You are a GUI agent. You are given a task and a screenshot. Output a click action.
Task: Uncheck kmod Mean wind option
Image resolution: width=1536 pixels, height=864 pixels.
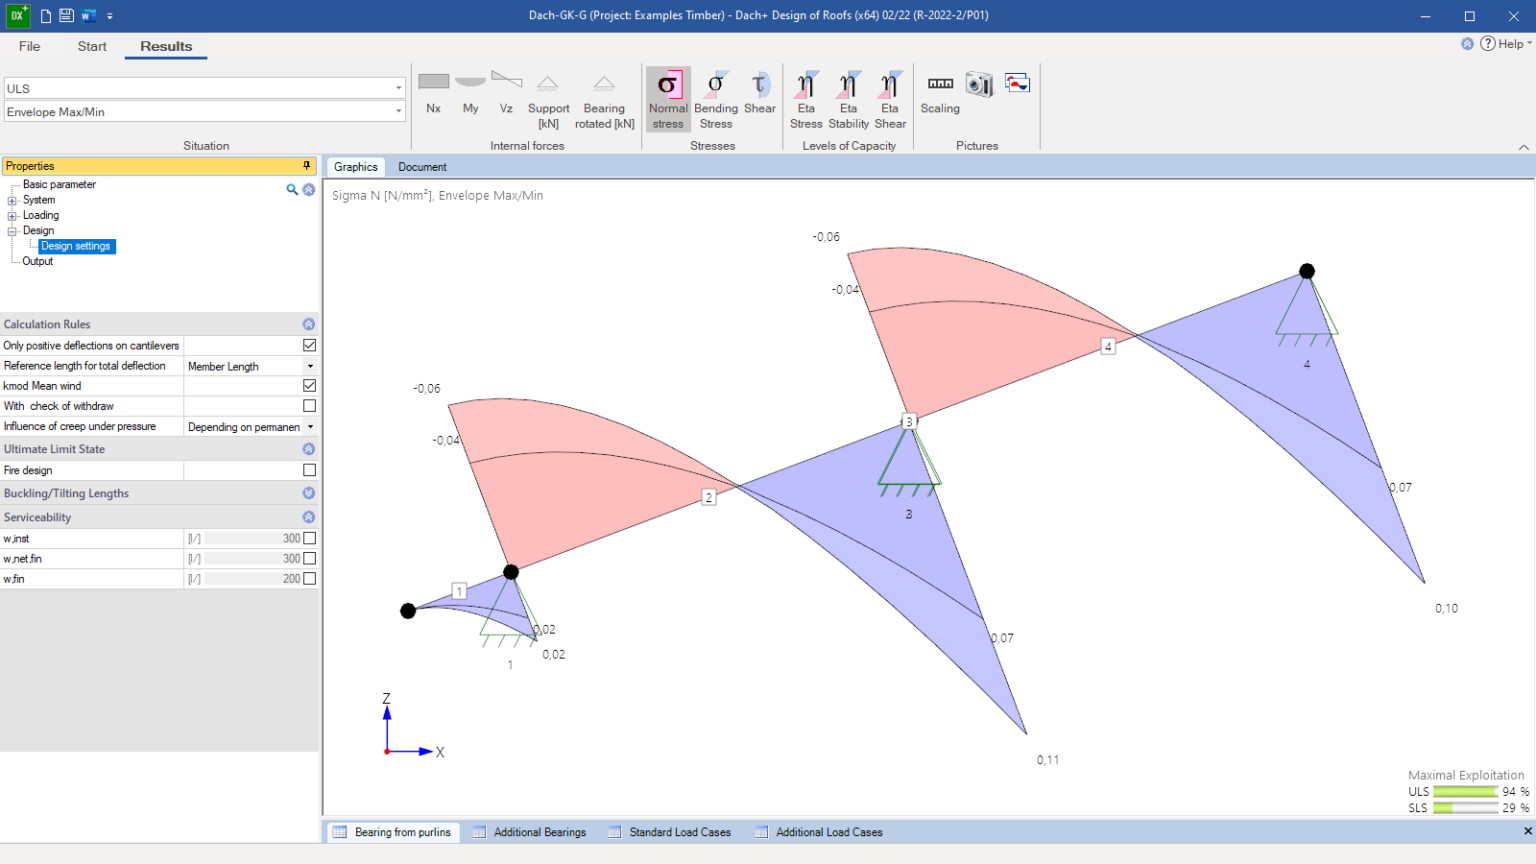click(x=309, y=386)
